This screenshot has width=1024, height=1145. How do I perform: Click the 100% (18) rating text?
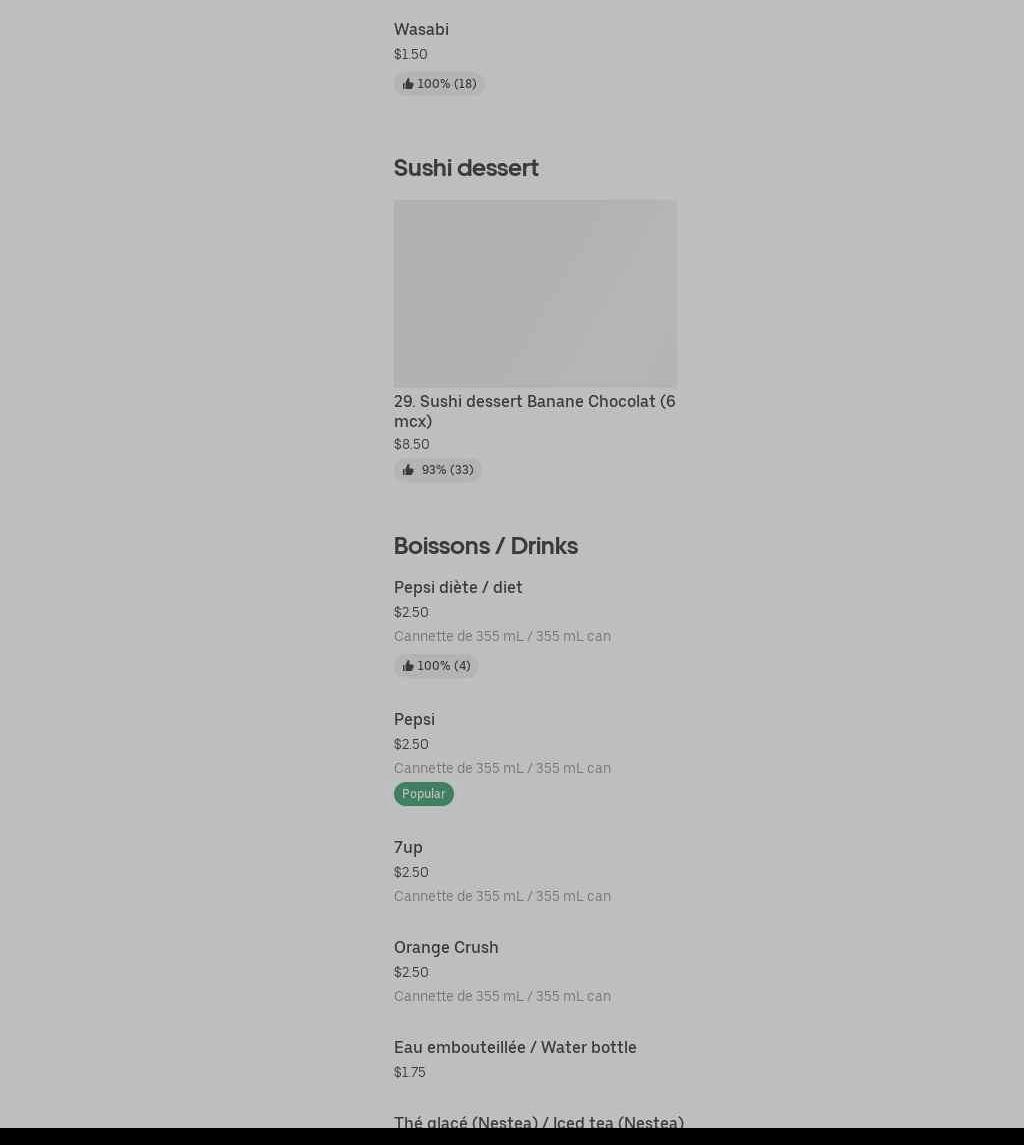[447, 84]
